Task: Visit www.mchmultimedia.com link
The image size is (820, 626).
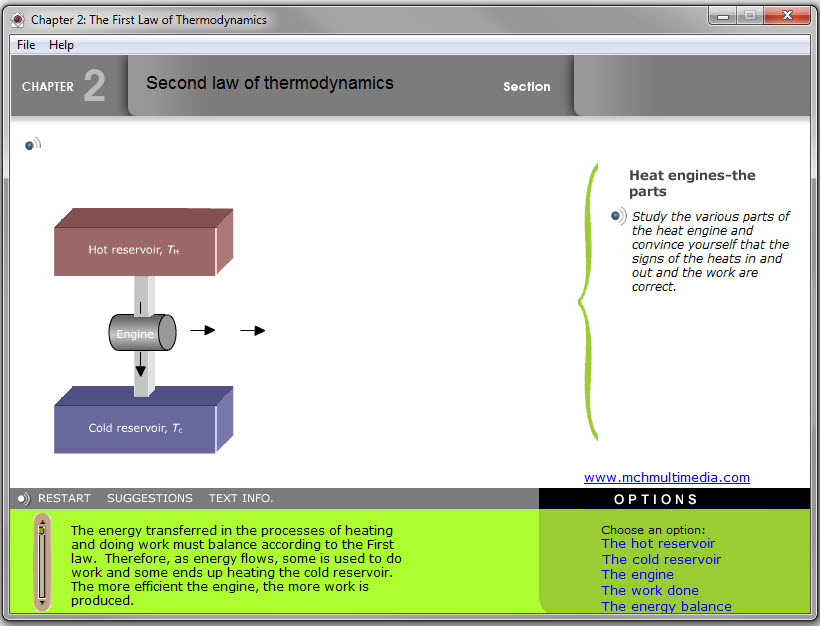Action: 667,477
